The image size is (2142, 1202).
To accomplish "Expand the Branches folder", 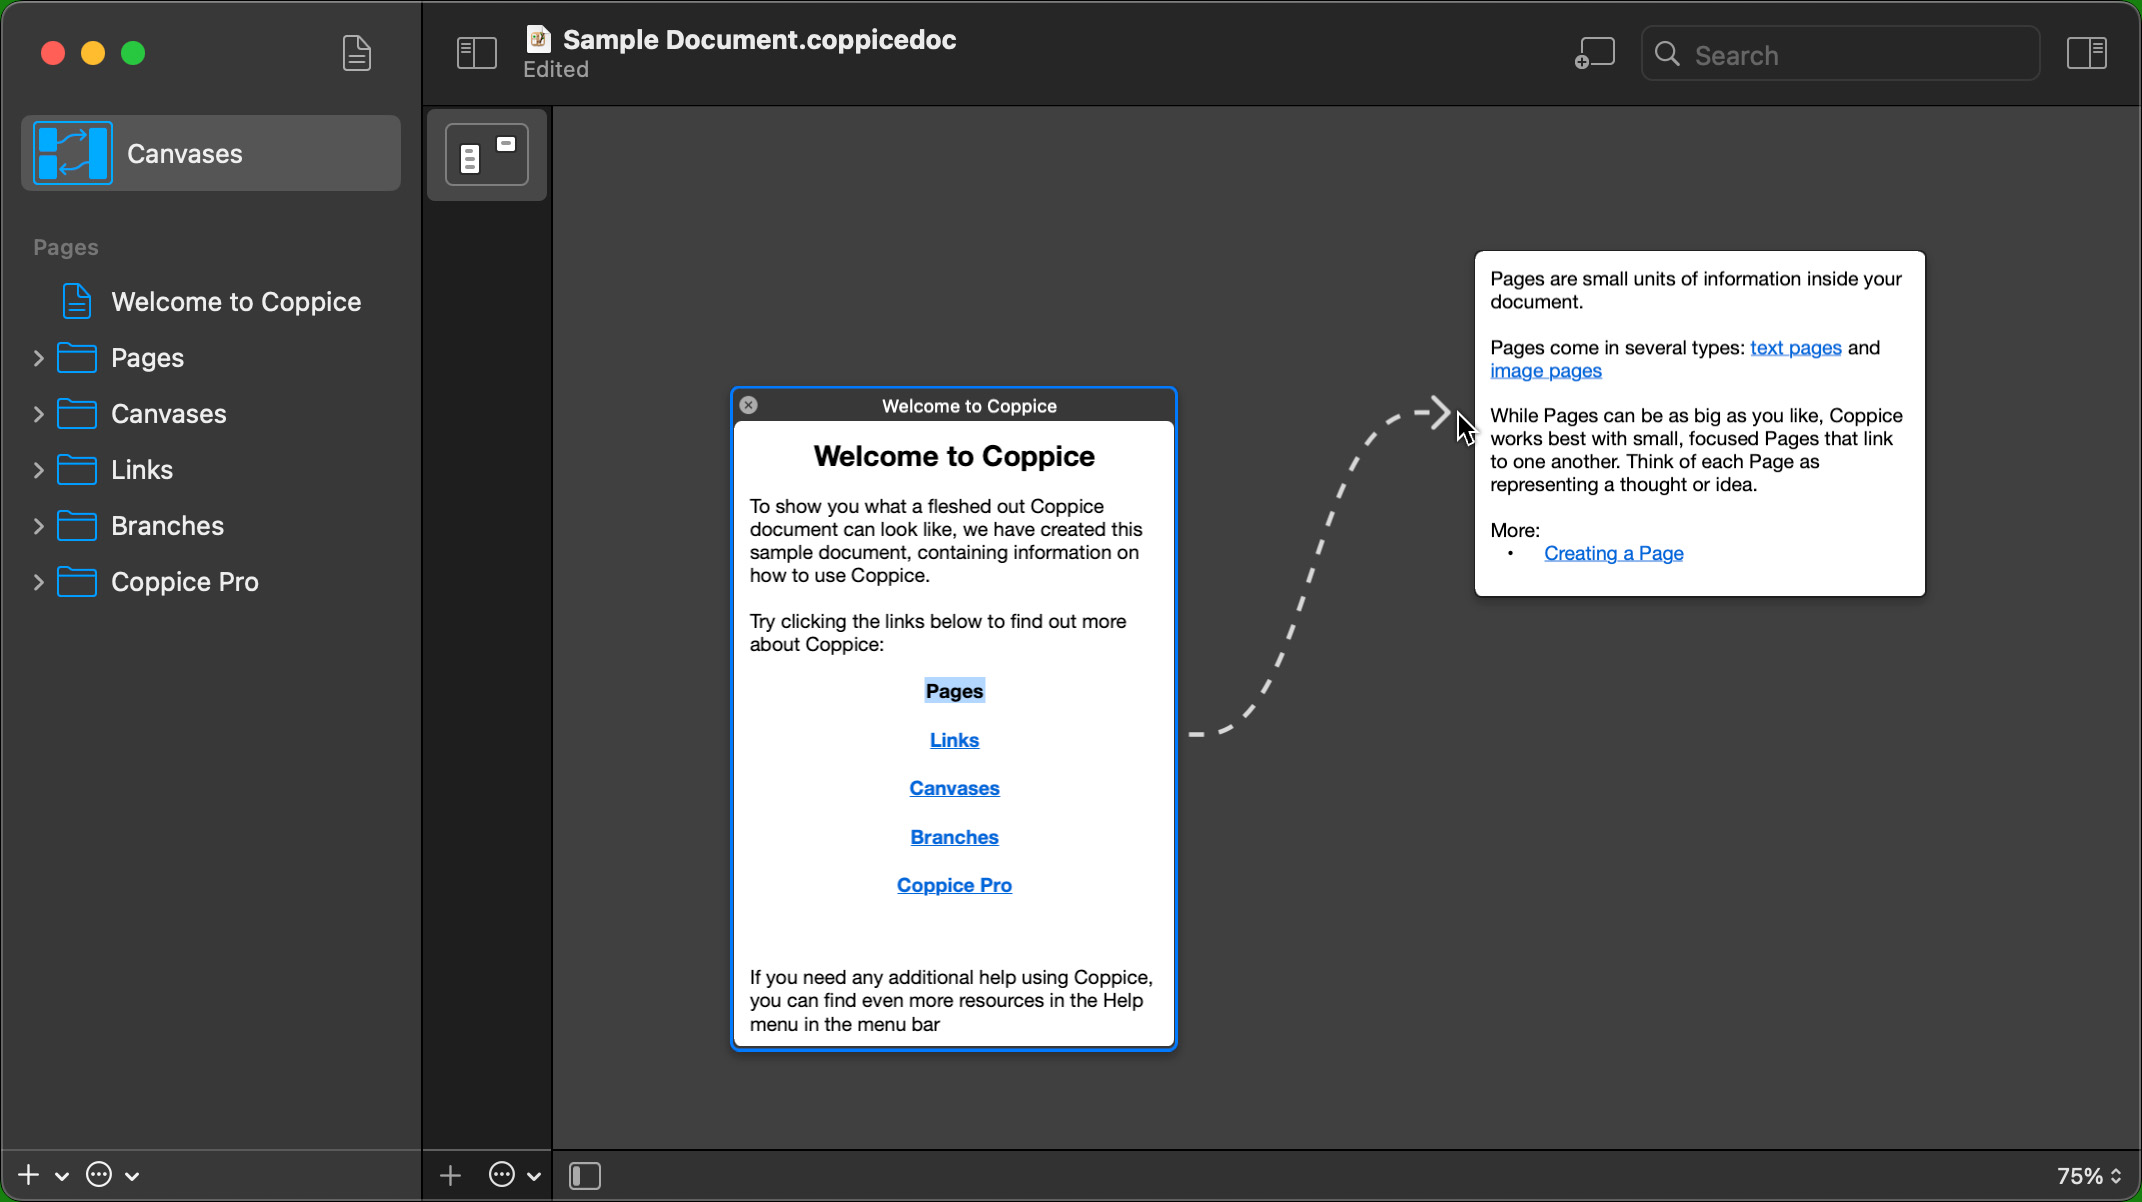I will tap(39, 526).
